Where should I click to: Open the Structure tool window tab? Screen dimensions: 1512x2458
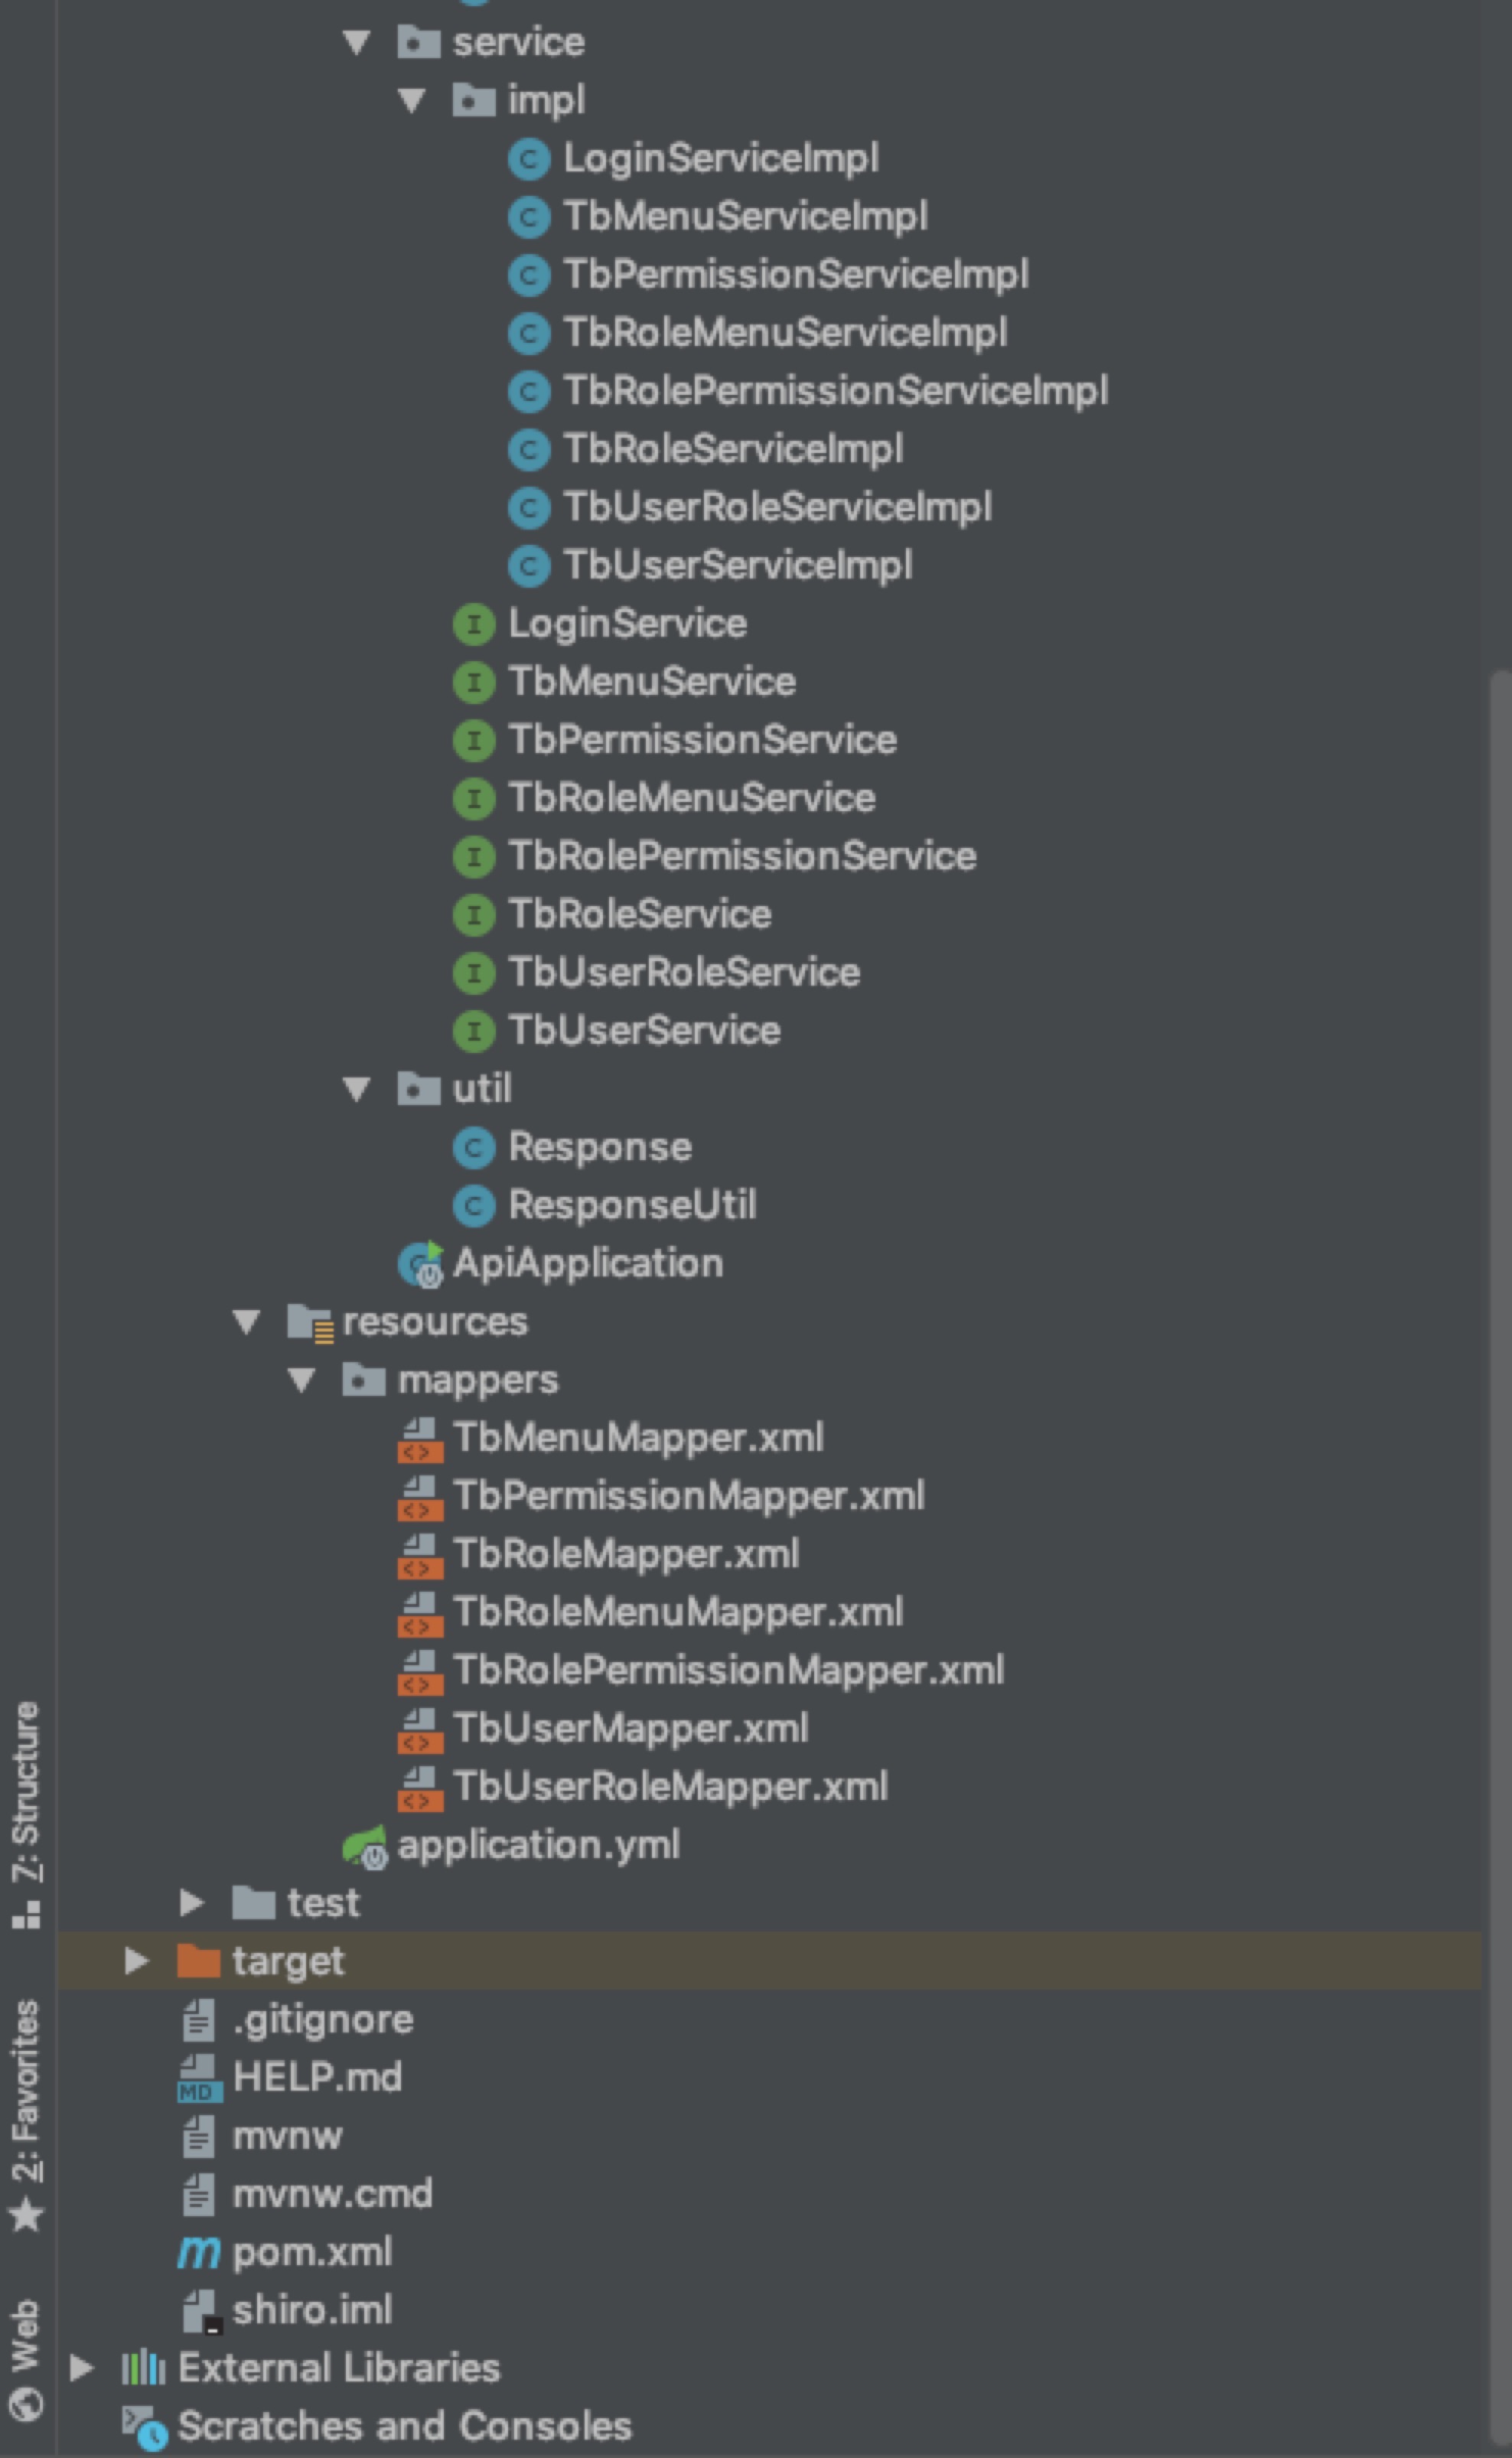[x=27, y=1812]
